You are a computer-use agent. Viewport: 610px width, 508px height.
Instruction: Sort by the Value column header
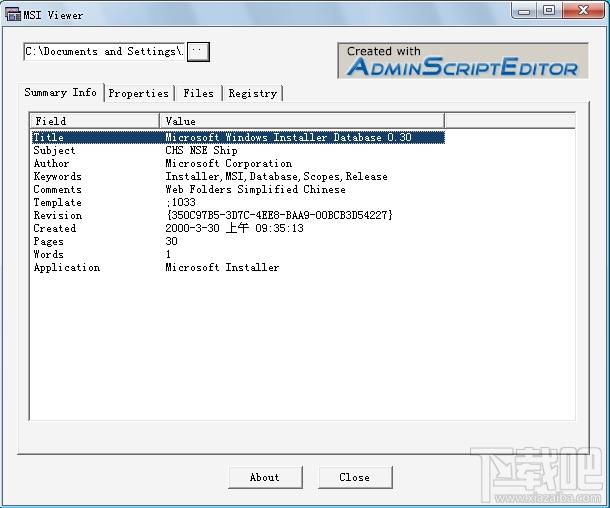[302, 121]
